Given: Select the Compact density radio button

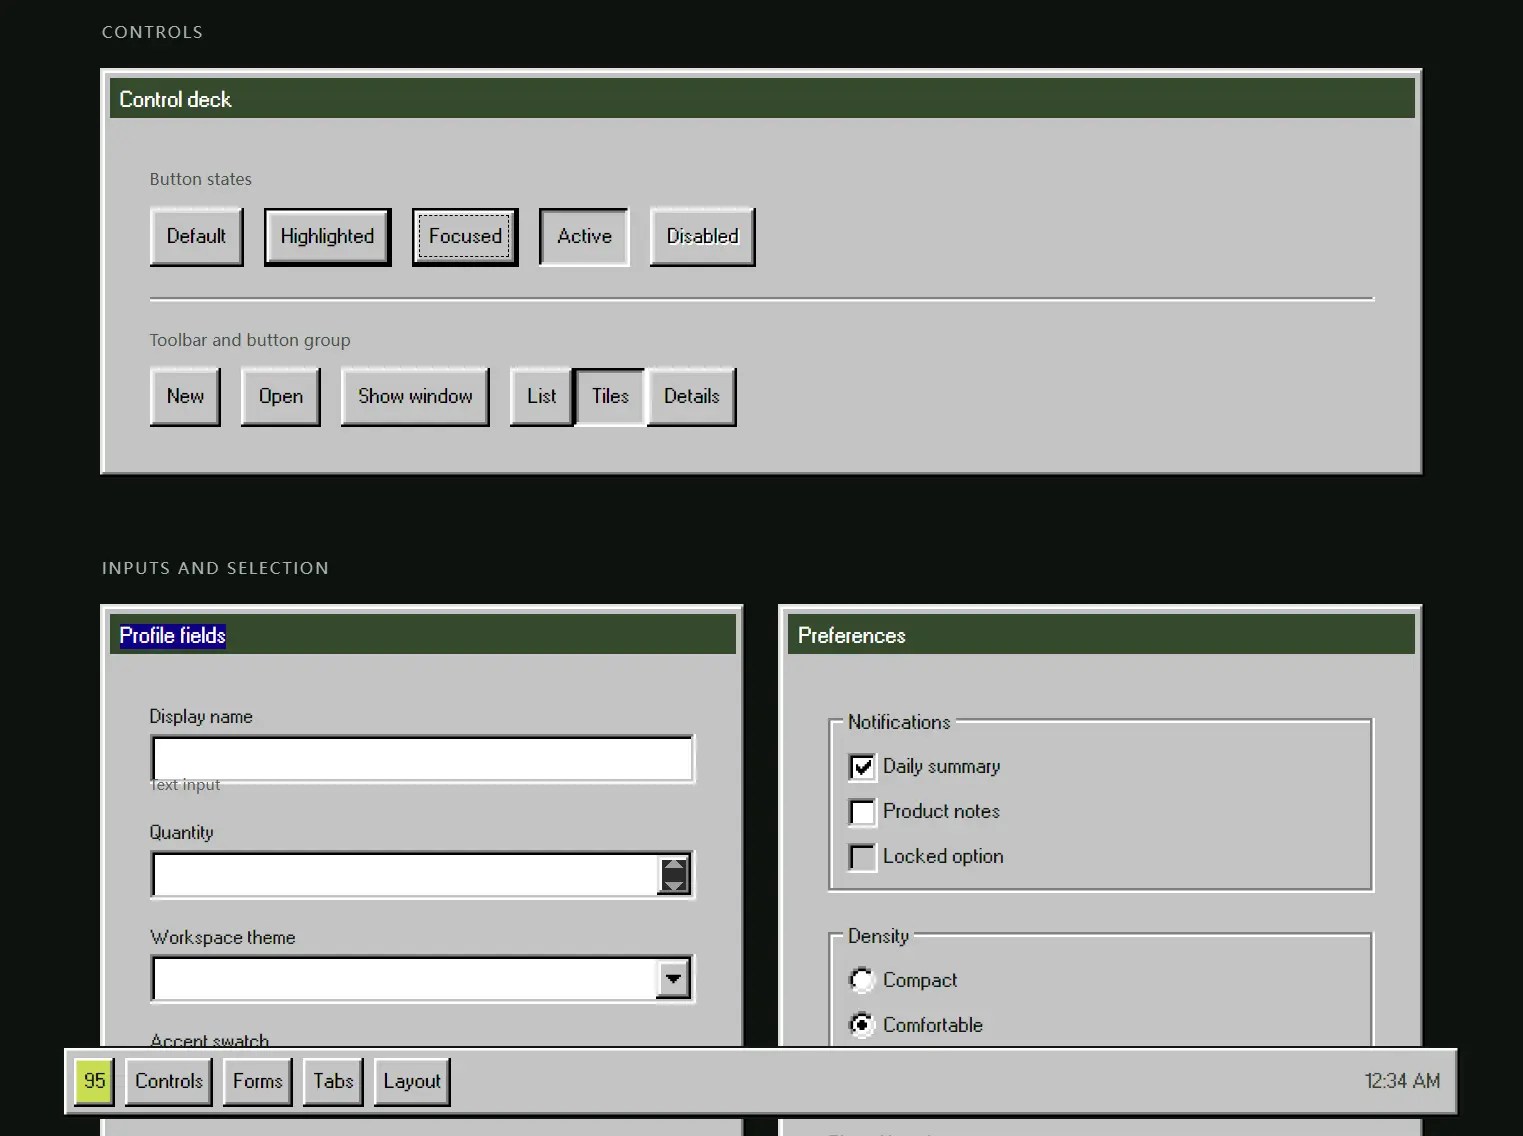Looking at the screenshot, I should click(x=862, y=980).
